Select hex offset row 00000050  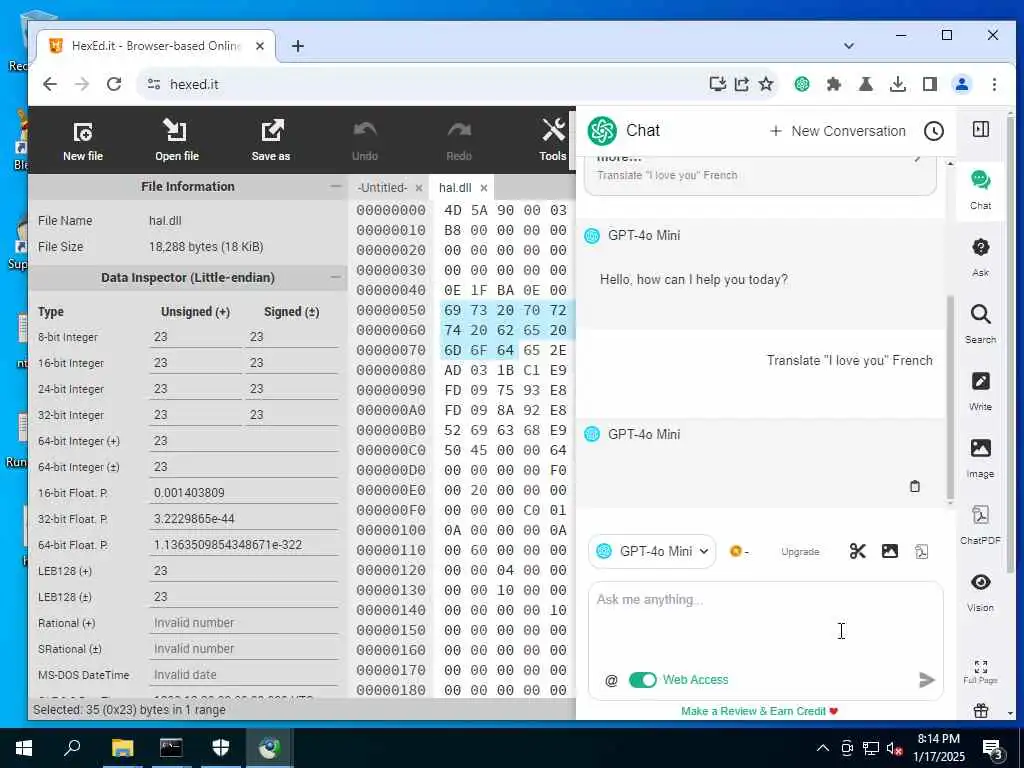click(x=391, y=310)
